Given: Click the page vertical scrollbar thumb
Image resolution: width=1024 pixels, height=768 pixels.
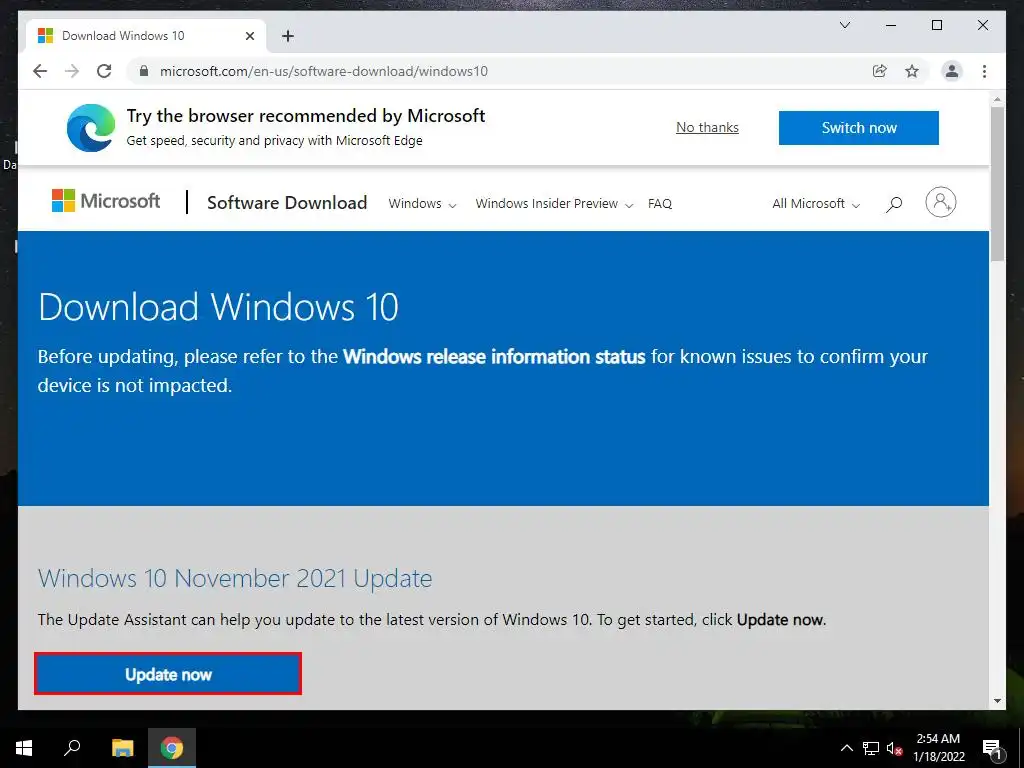Looking at the screenshot, I should (997, 184).
